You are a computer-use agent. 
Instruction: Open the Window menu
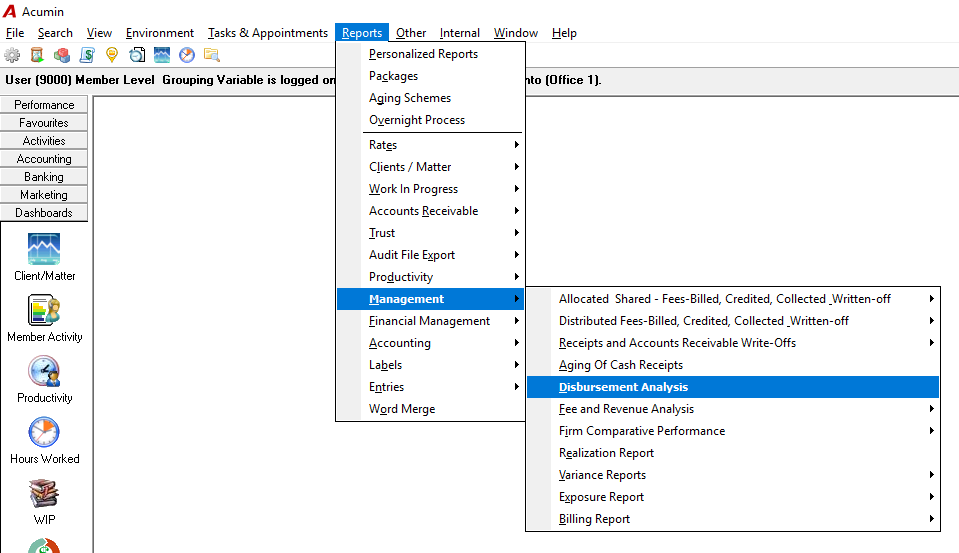[516, 33]
